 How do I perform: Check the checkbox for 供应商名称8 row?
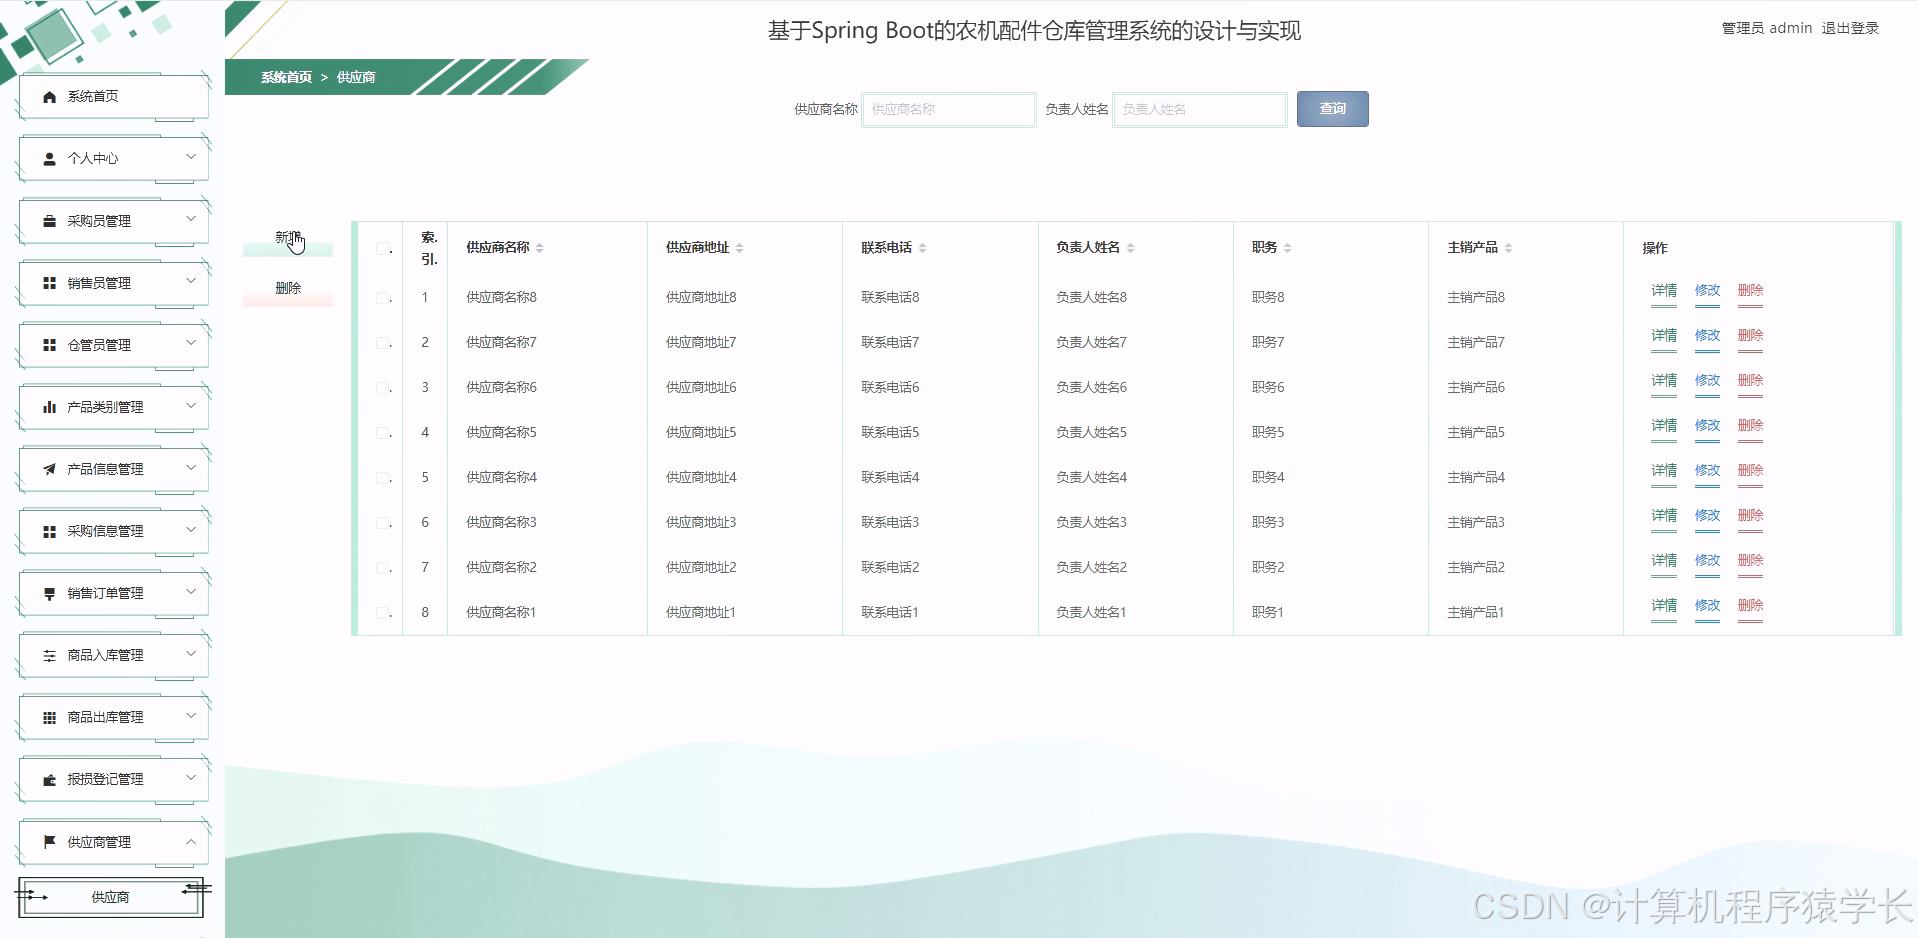tap(384, 296)
